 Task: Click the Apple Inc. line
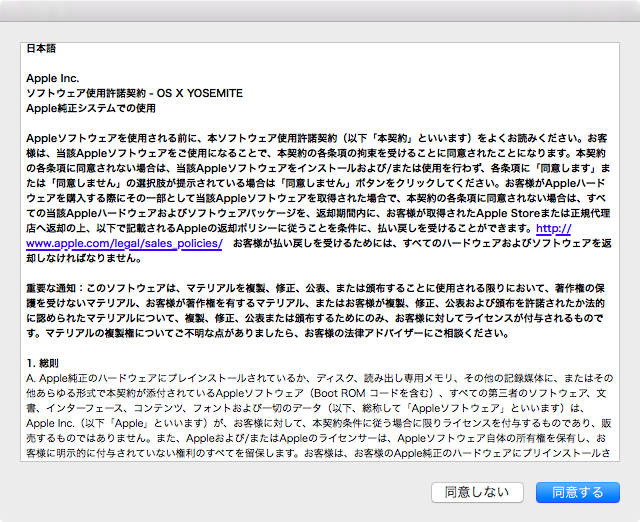click(53, 78)
